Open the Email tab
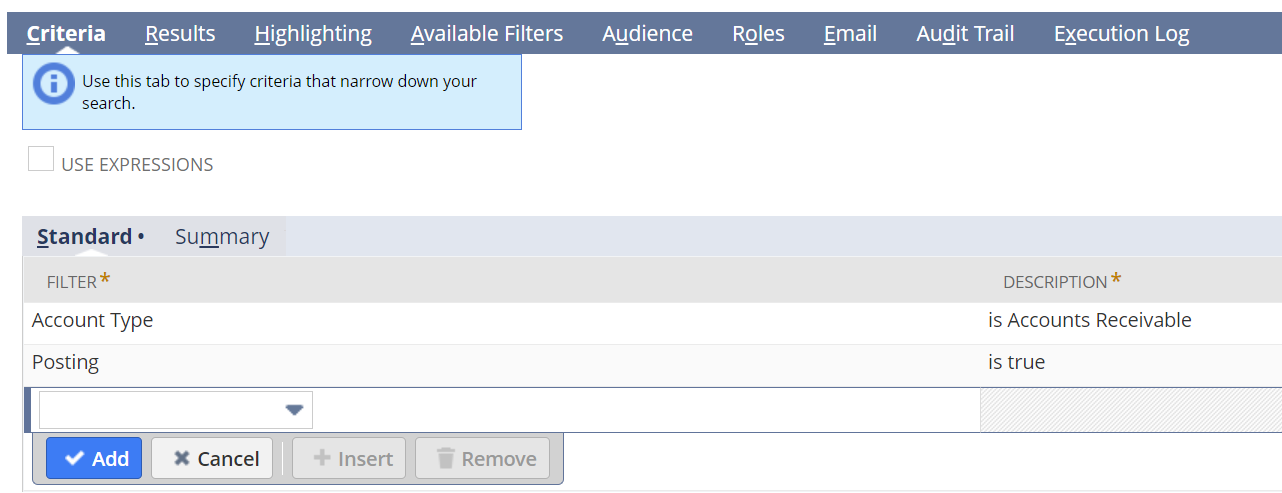Viewport: 1282px width, 493px height. 850,34
